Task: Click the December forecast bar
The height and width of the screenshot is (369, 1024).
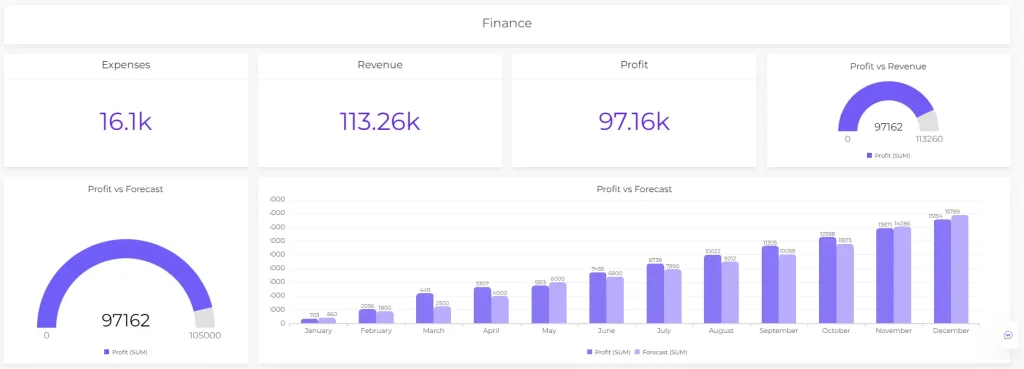Action: 961,270
